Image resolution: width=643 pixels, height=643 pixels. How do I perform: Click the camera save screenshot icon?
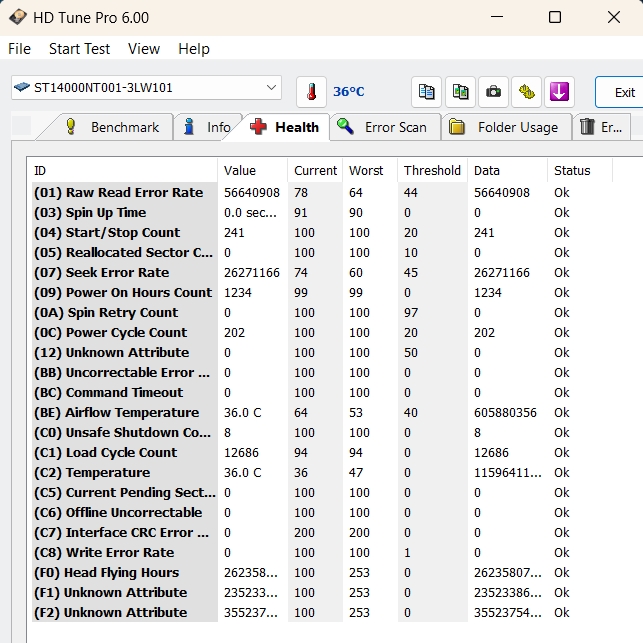coord(493,91)
